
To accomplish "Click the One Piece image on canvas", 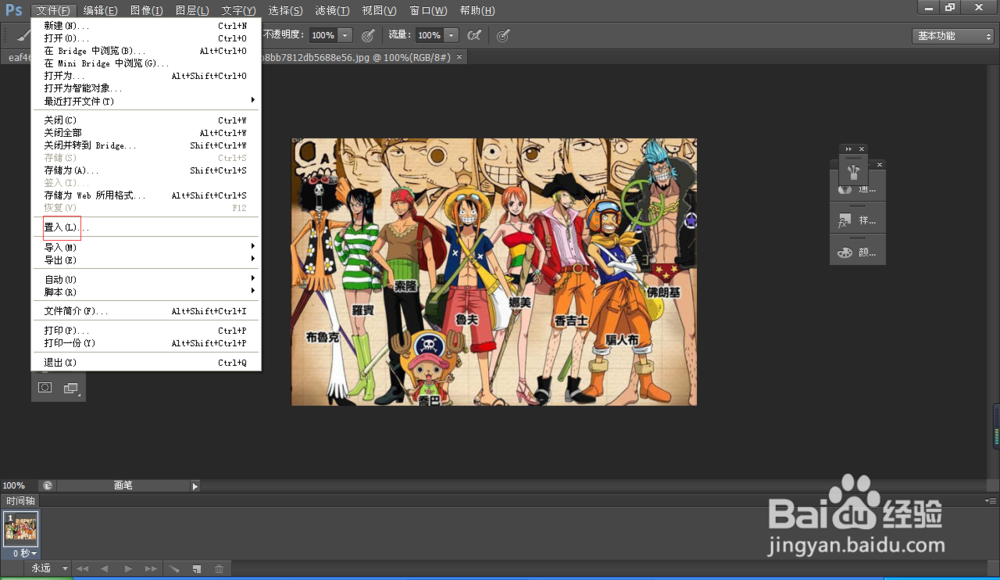I will pos(494,272).
